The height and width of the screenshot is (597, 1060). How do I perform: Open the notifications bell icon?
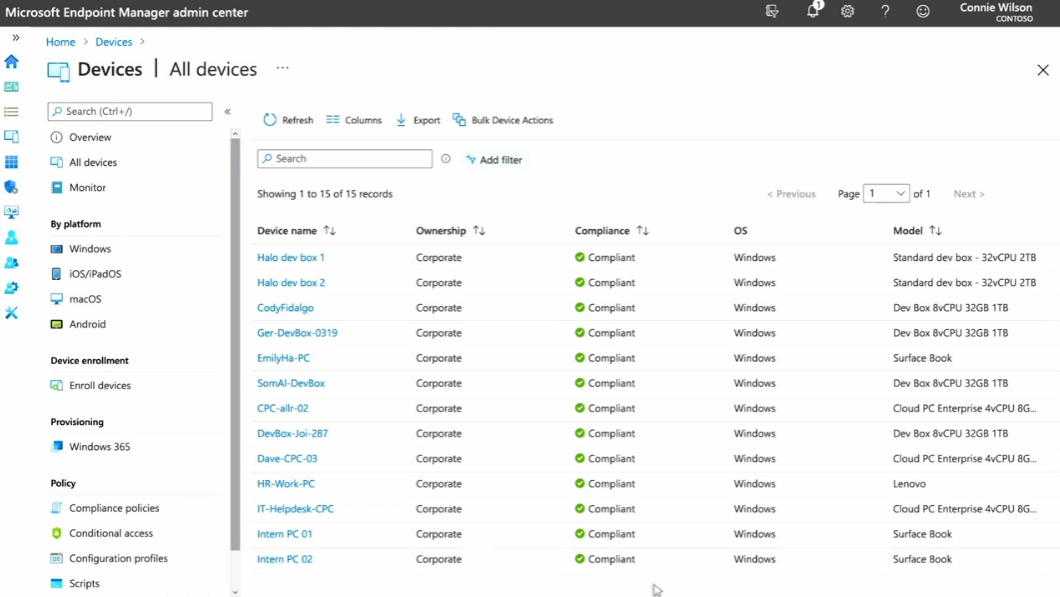pos(813,11)
